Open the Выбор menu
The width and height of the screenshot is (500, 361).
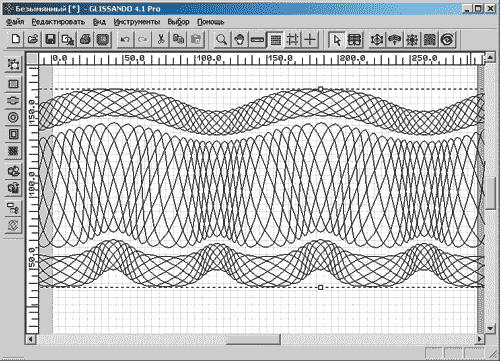[178, 22]
